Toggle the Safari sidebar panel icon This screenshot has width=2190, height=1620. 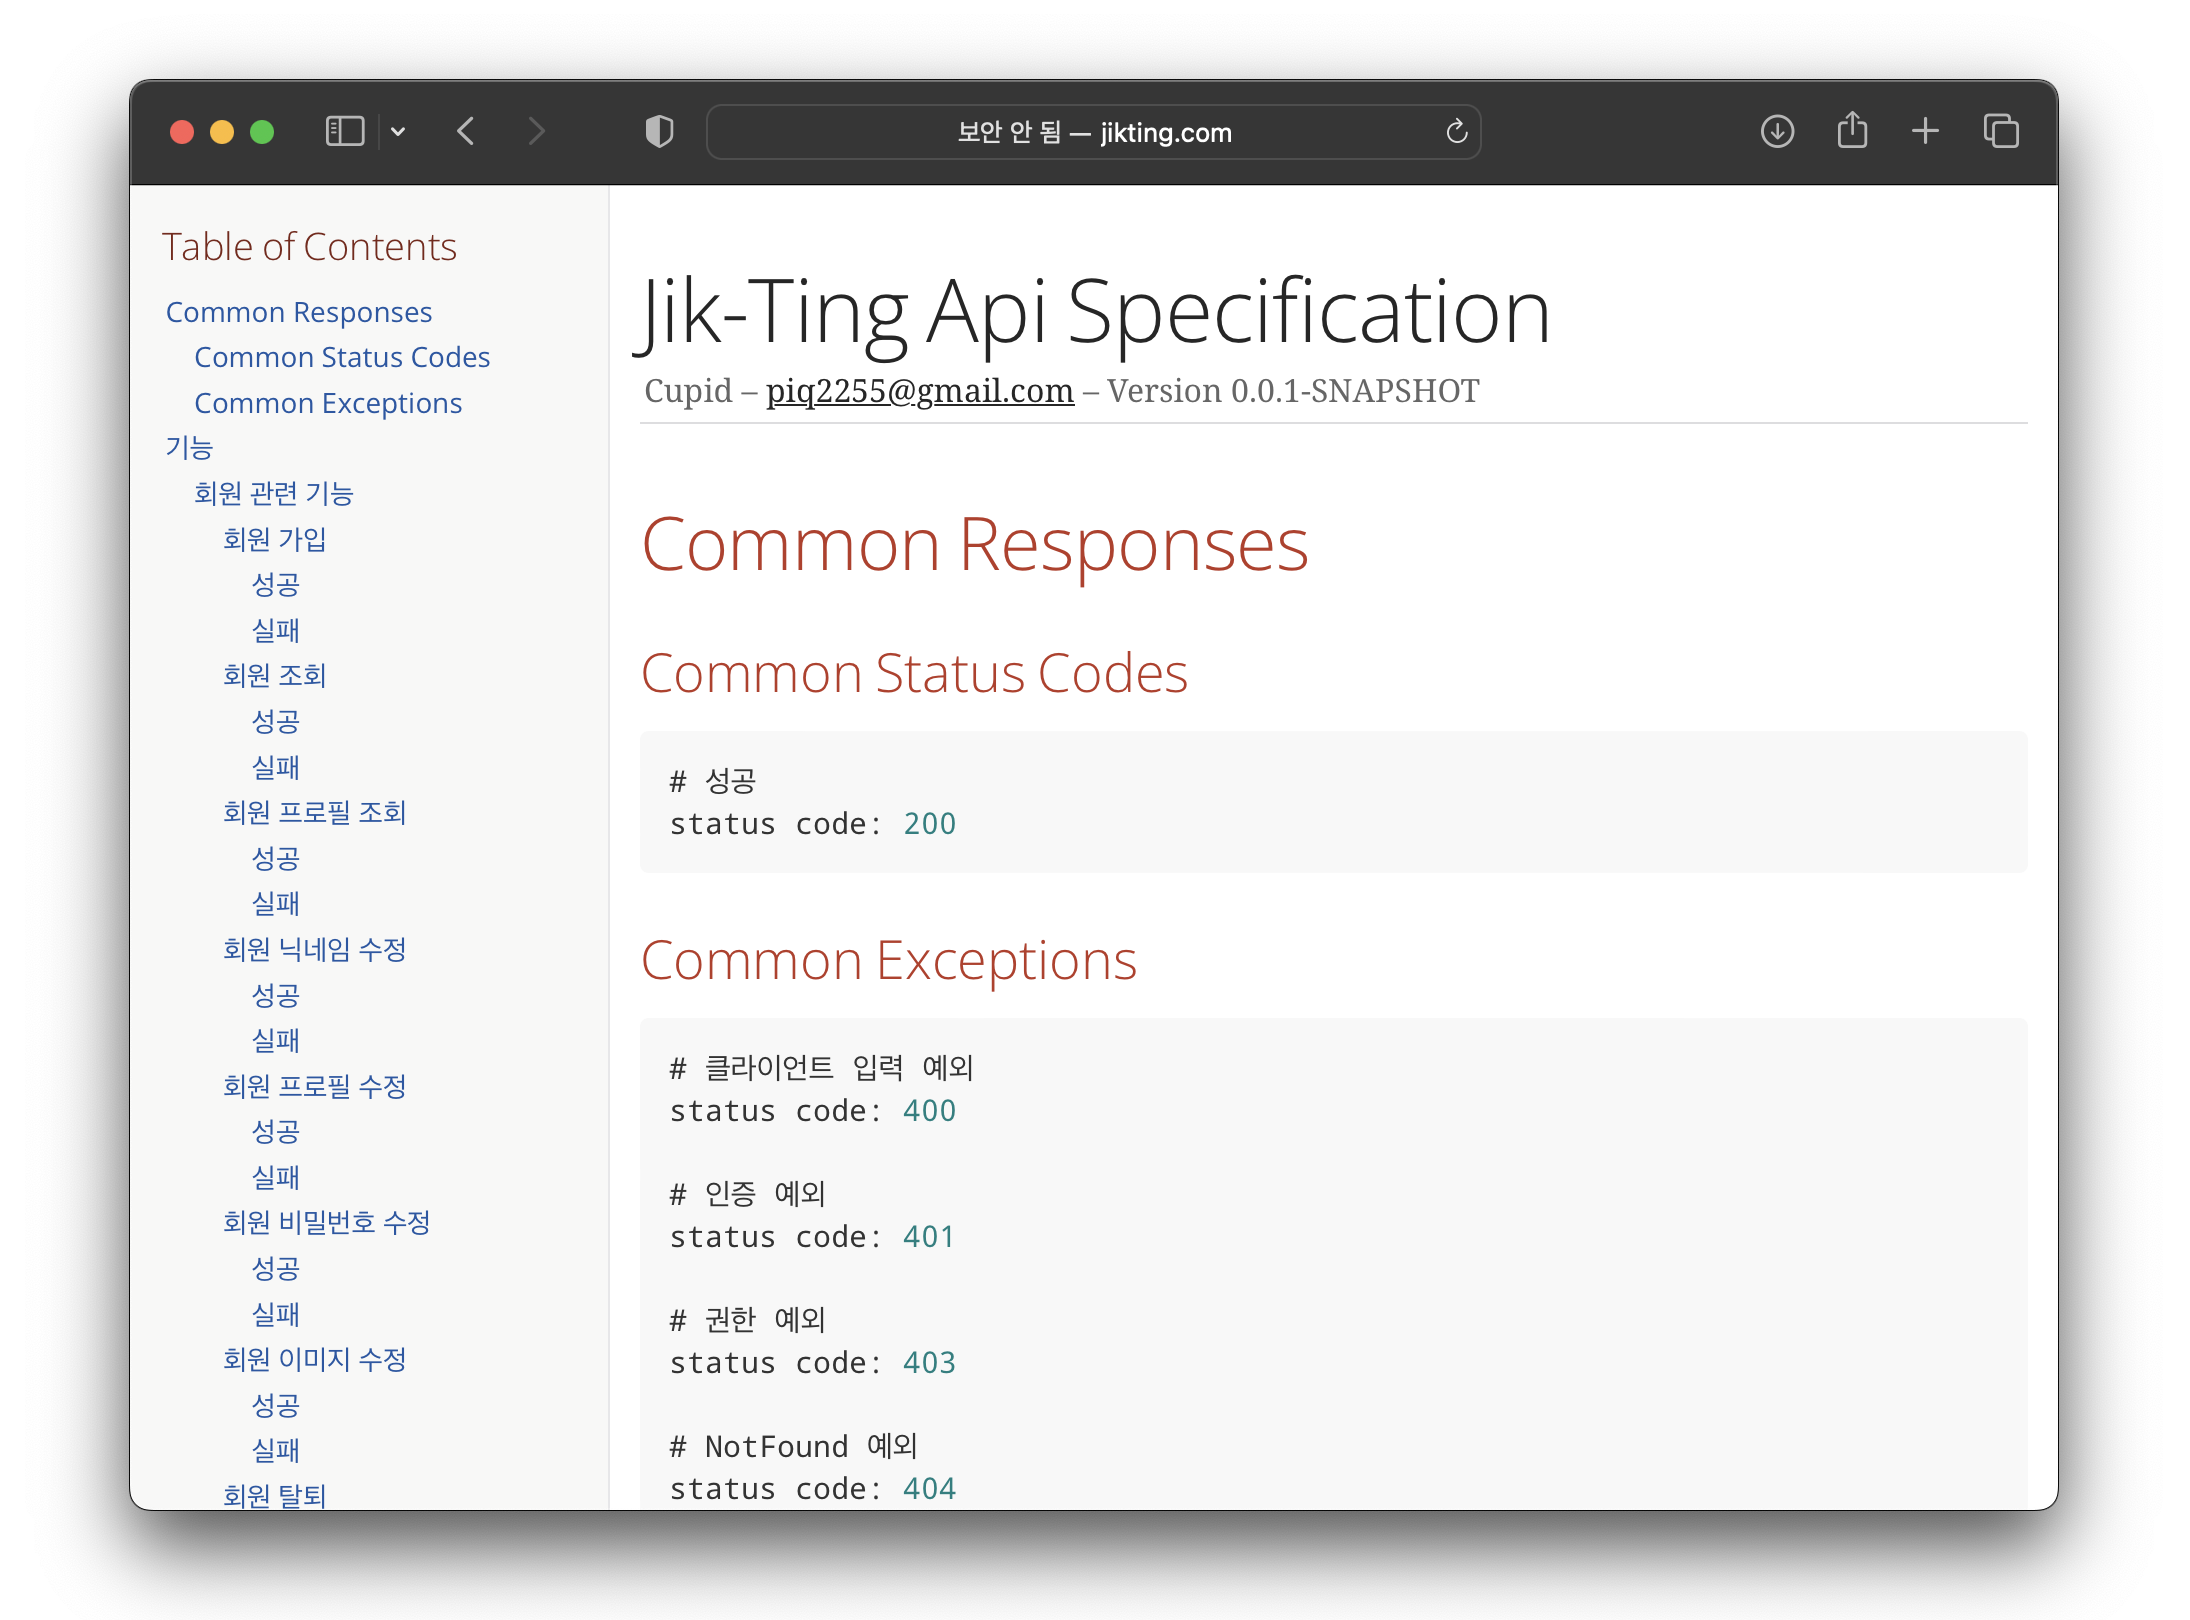point(344,131)
